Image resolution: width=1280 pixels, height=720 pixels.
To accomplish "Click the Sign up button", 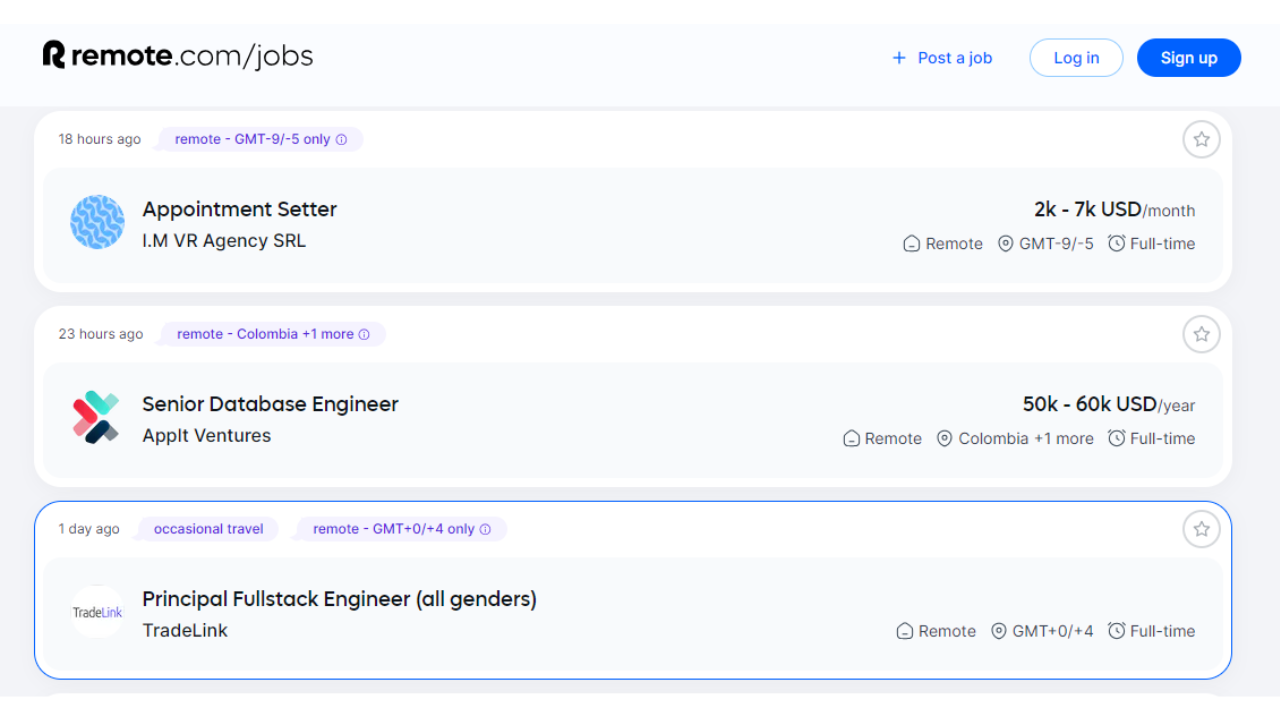I will [x=1189, y=58].
